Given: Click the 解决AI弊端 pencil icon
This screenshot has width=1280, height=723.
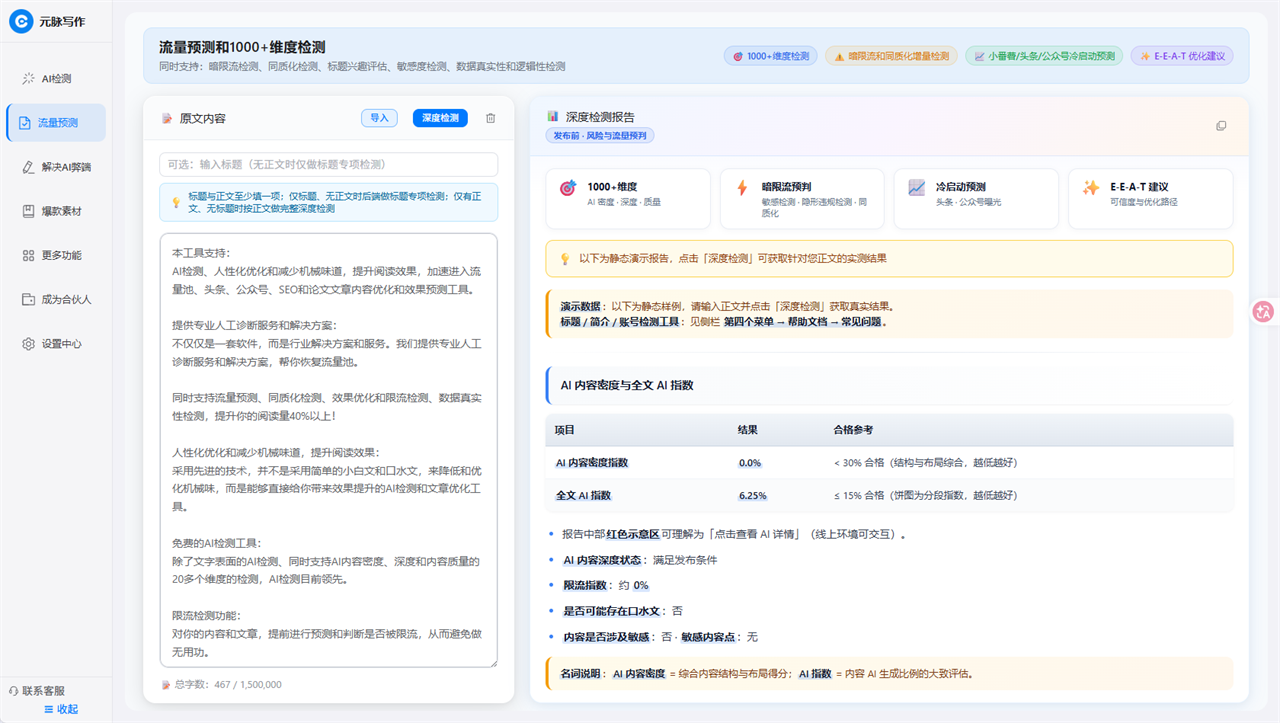Looking at the screenshot, I should [28, 167].
